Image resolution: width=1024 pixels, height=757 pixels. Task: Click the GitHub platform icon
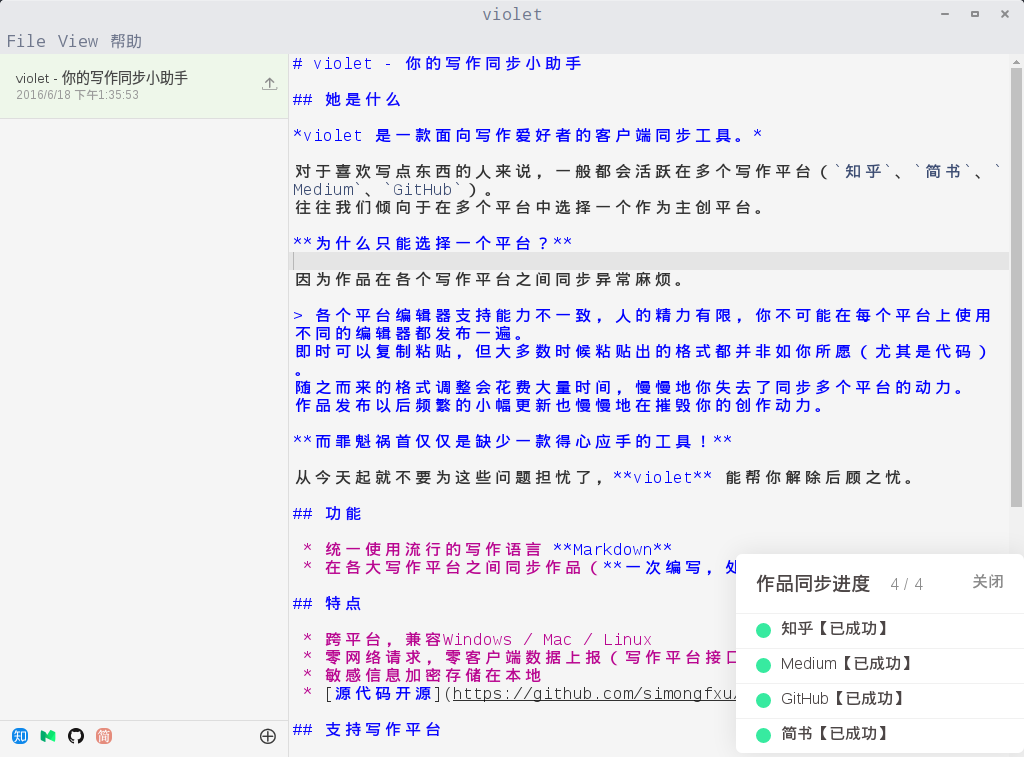click(x=76, y=736)
